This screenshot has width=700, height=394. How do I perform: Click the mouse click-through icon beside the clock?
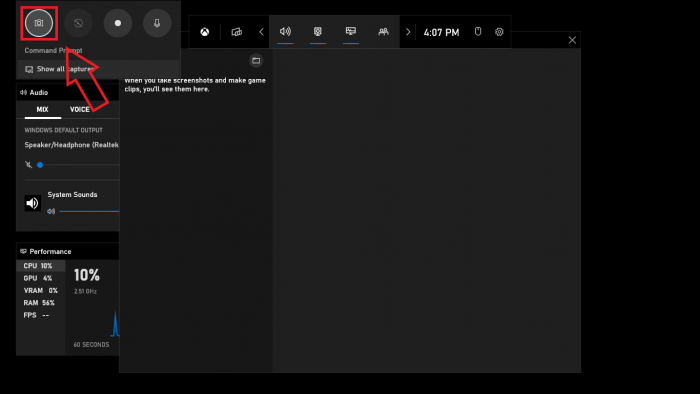point(478,32)
